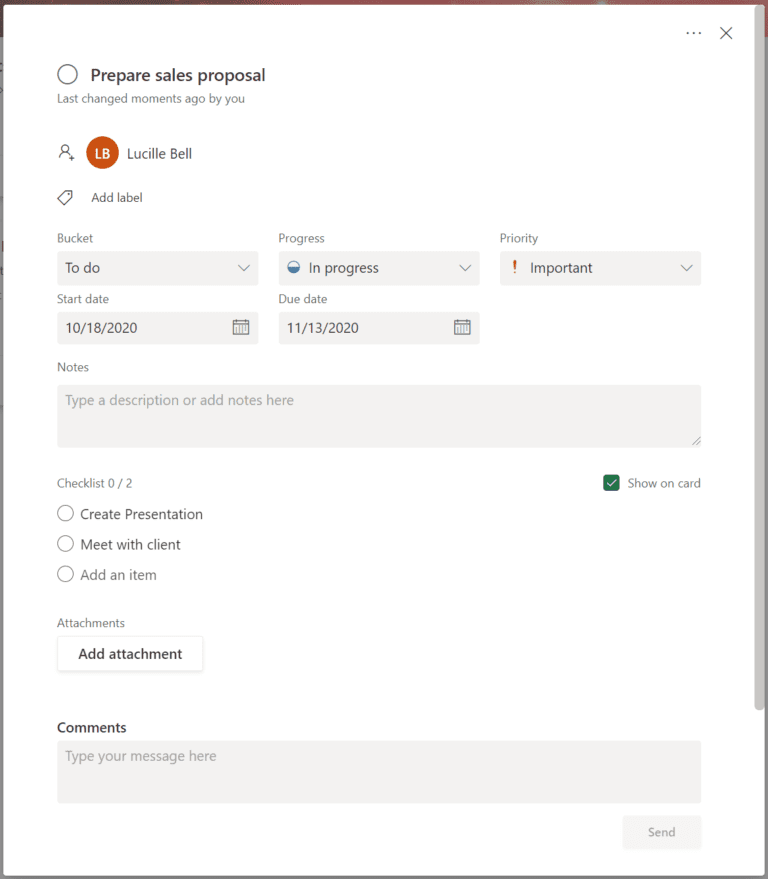Click the Send comment button

click(x=661, y=832)
